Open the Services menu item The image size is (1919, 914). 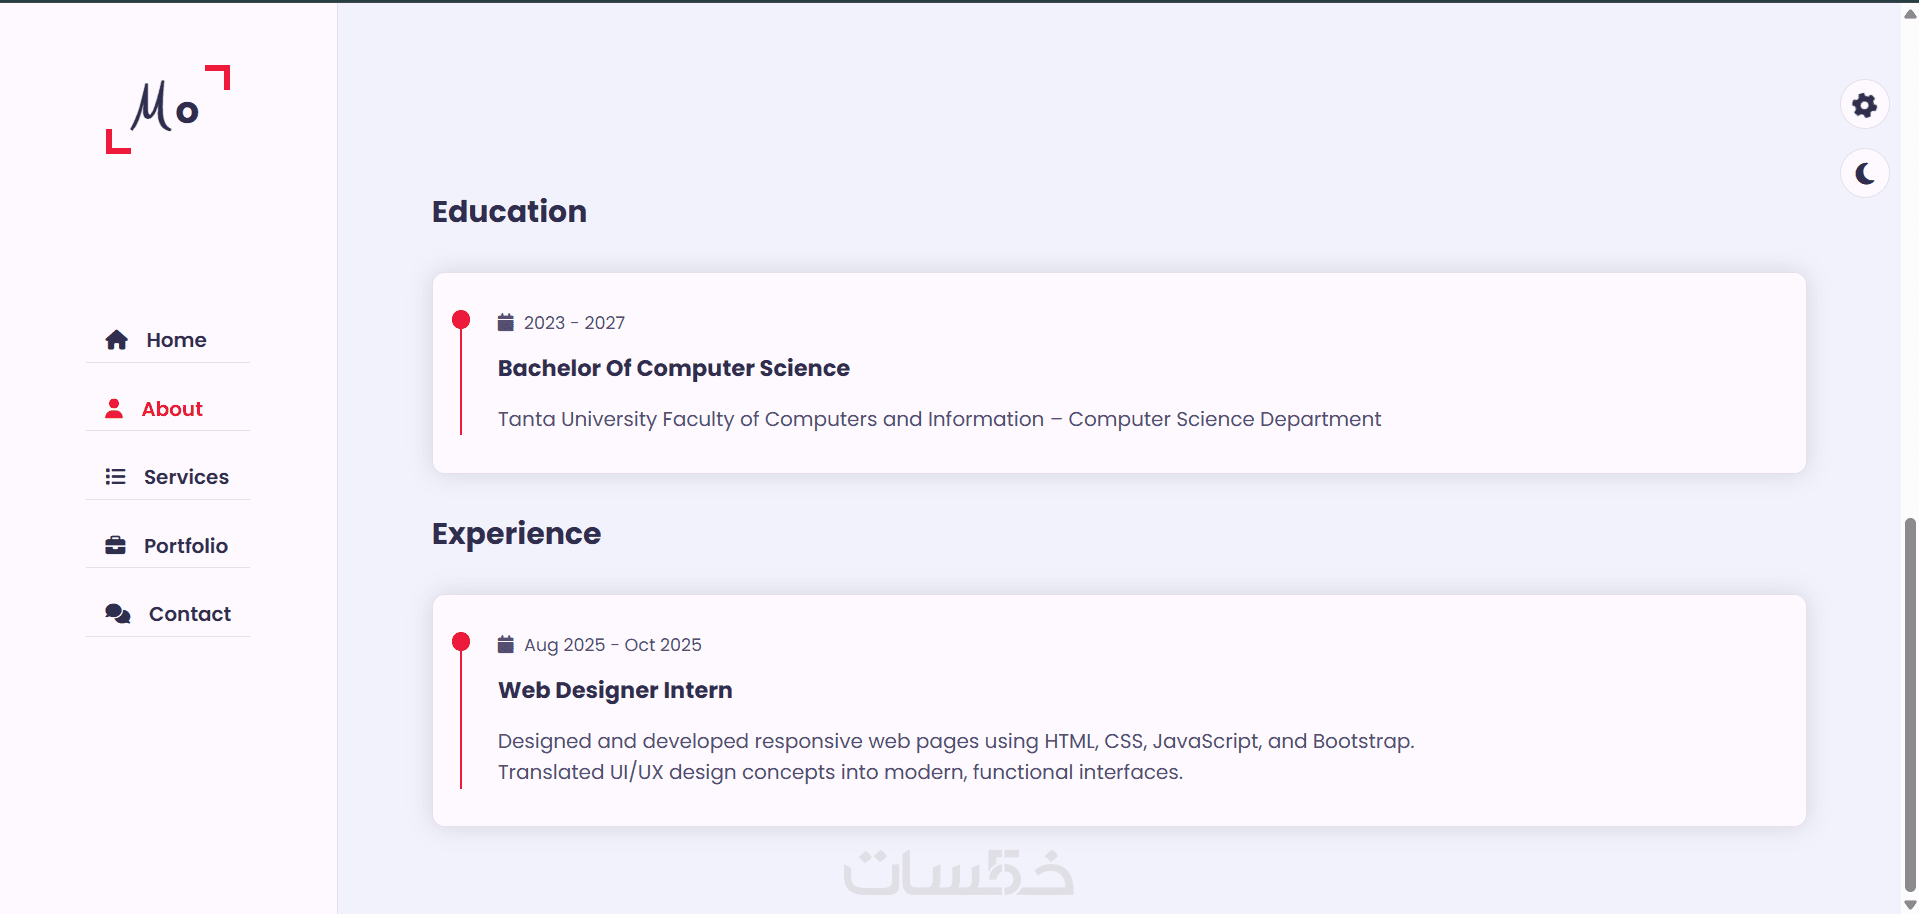186,477
